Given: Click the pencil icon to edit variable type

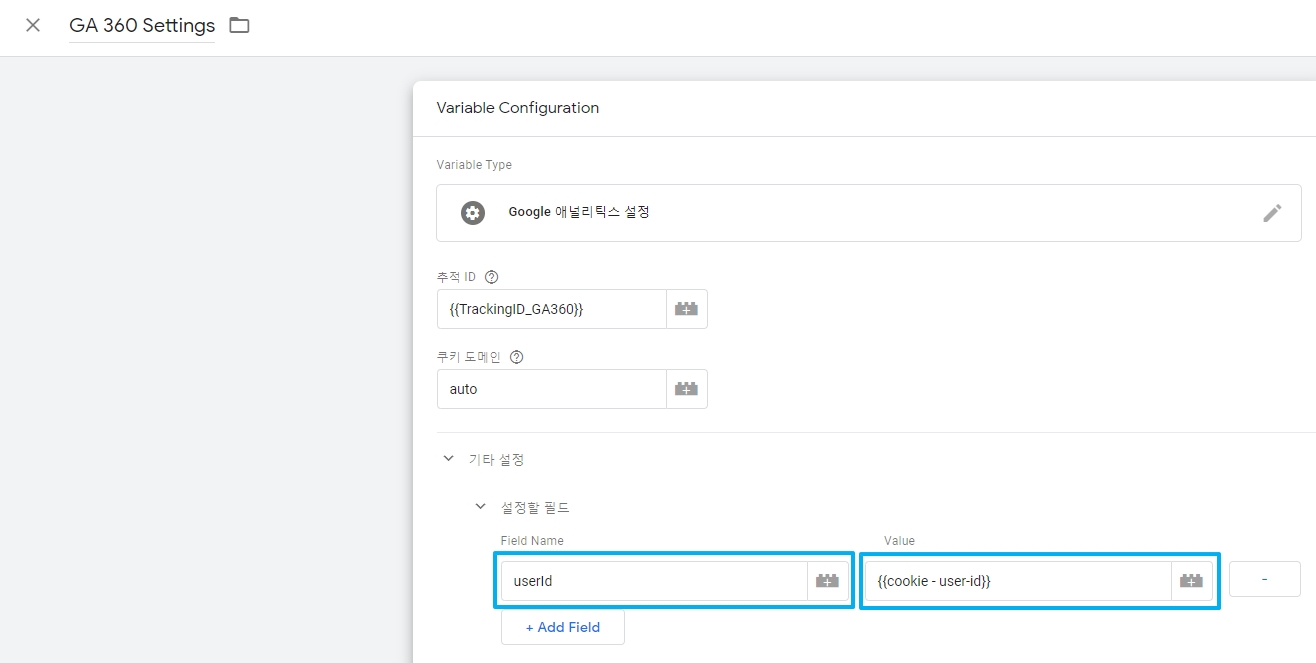Looking at the screenshot, I should 1272,213.
